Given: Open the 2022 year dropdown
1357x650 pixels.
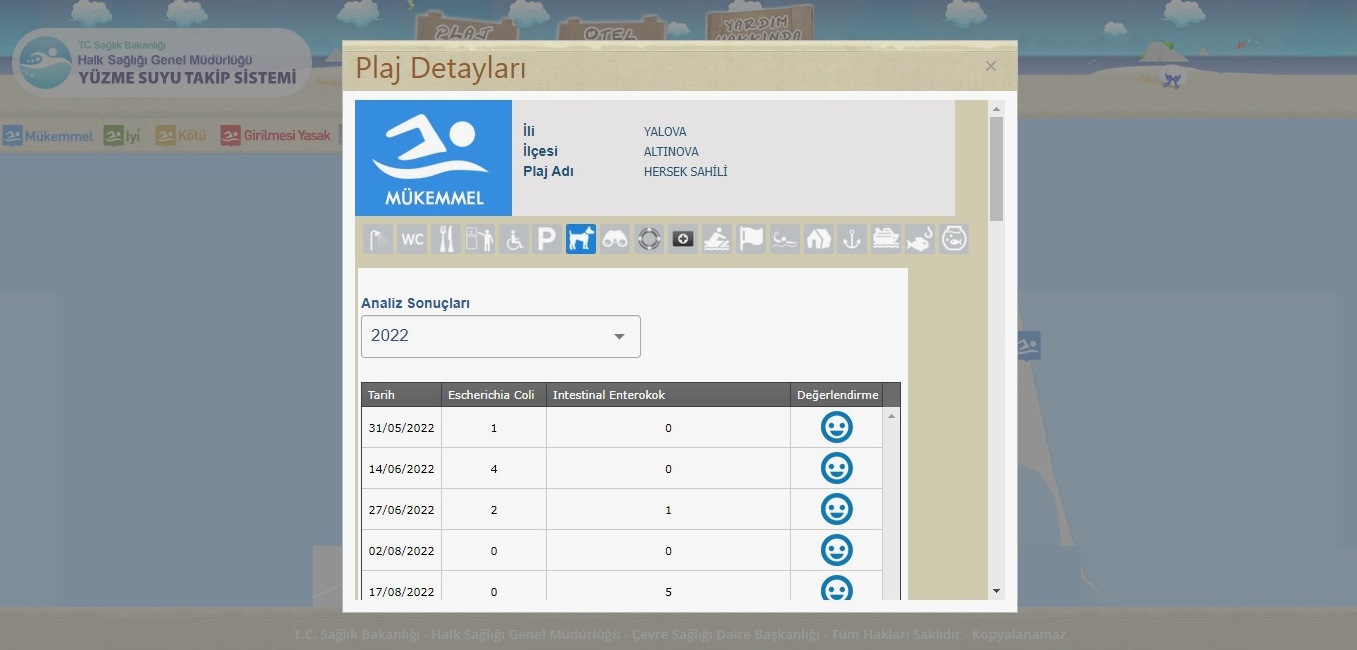Looking at the screenshot, I should pos(500,336).
